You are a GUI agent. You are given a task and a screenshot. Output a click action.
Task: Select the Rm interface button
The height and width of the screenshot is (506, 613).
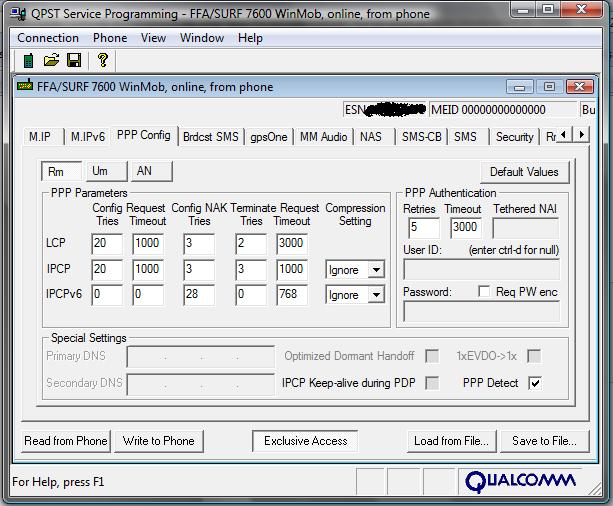61,171
